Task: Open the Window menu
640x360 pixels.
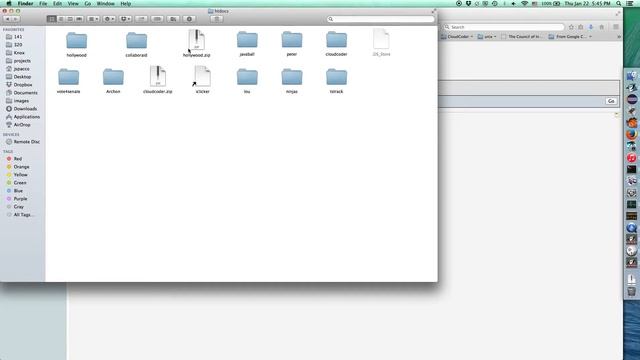Action: (106, 3)
